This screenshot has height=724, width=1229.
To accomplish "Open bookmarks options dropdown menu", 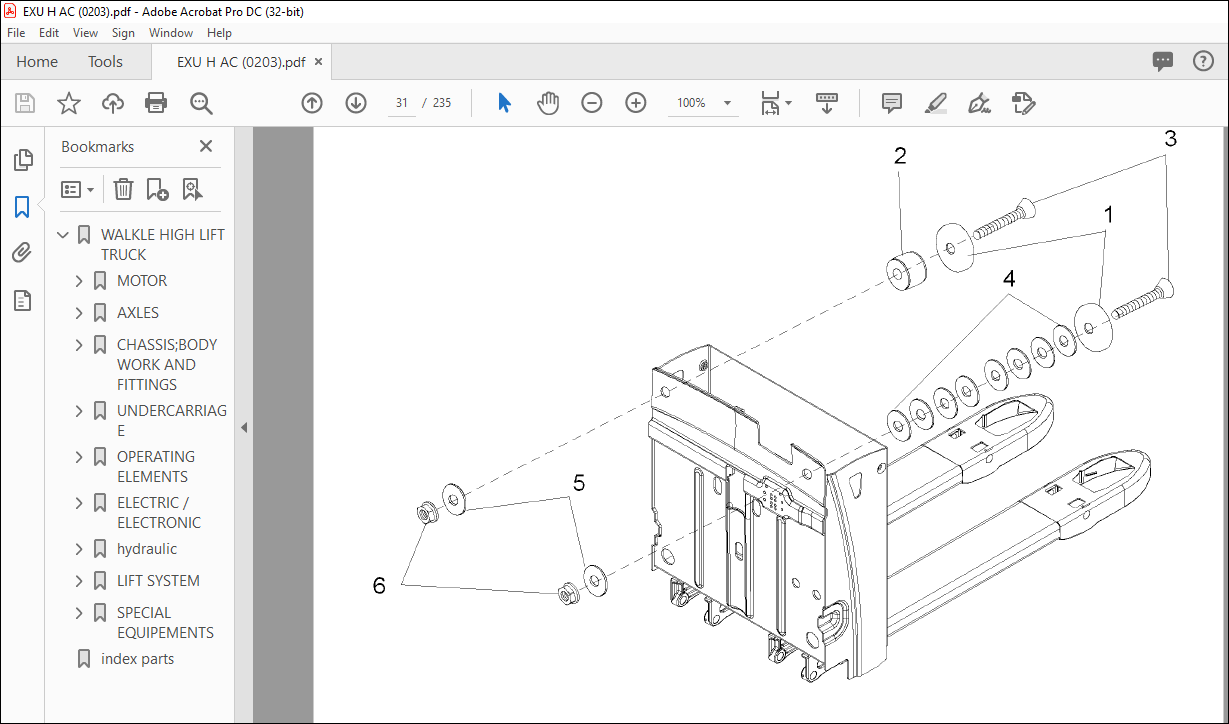I will click(78, 189).
